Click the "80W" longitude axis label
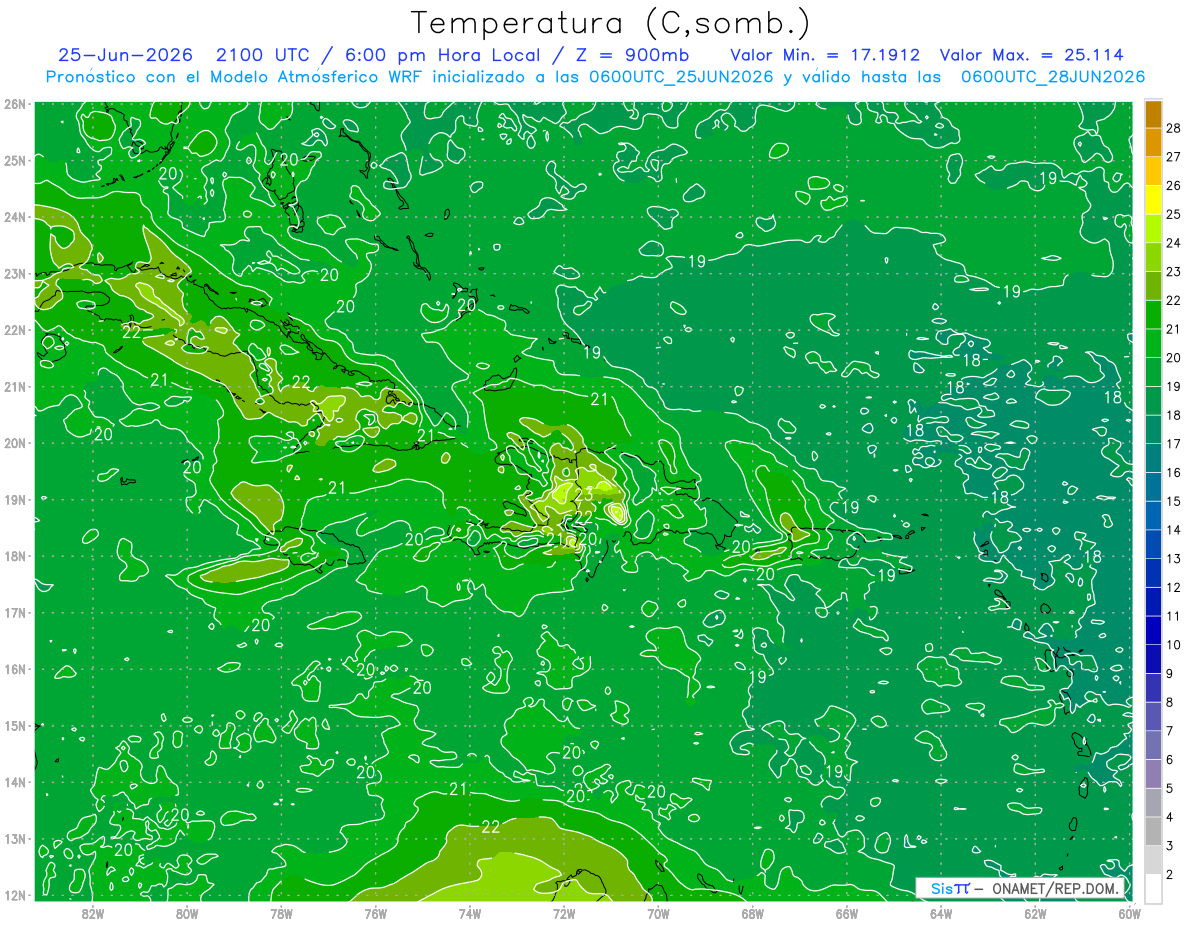This screenshot has width=1200, height=927. coord(186,912)
